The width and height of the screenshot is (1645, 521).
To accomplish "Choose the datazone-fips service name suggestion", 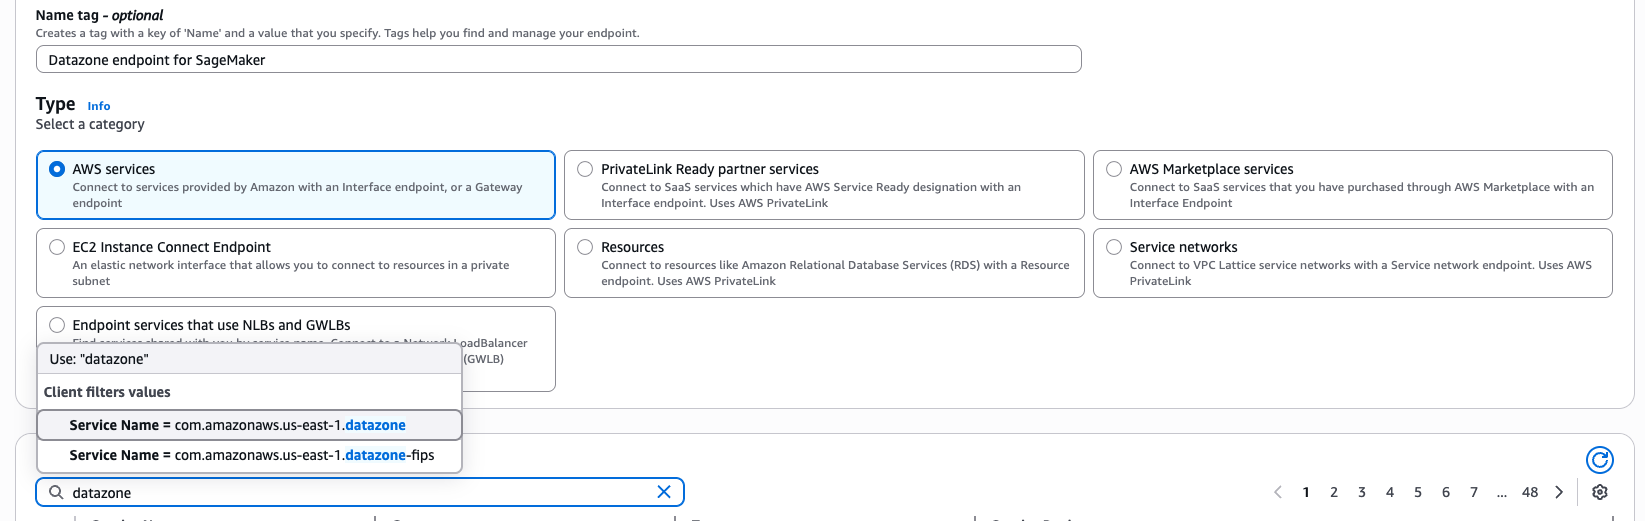I will [x=249, y=455].
